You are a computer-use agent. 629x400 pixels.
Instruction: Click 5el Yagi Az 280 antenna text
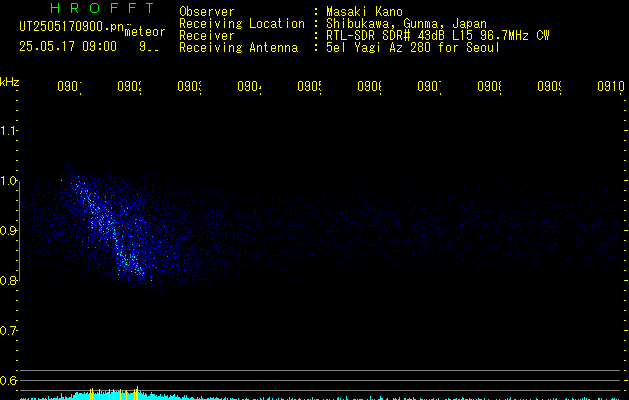pos(413,48)
